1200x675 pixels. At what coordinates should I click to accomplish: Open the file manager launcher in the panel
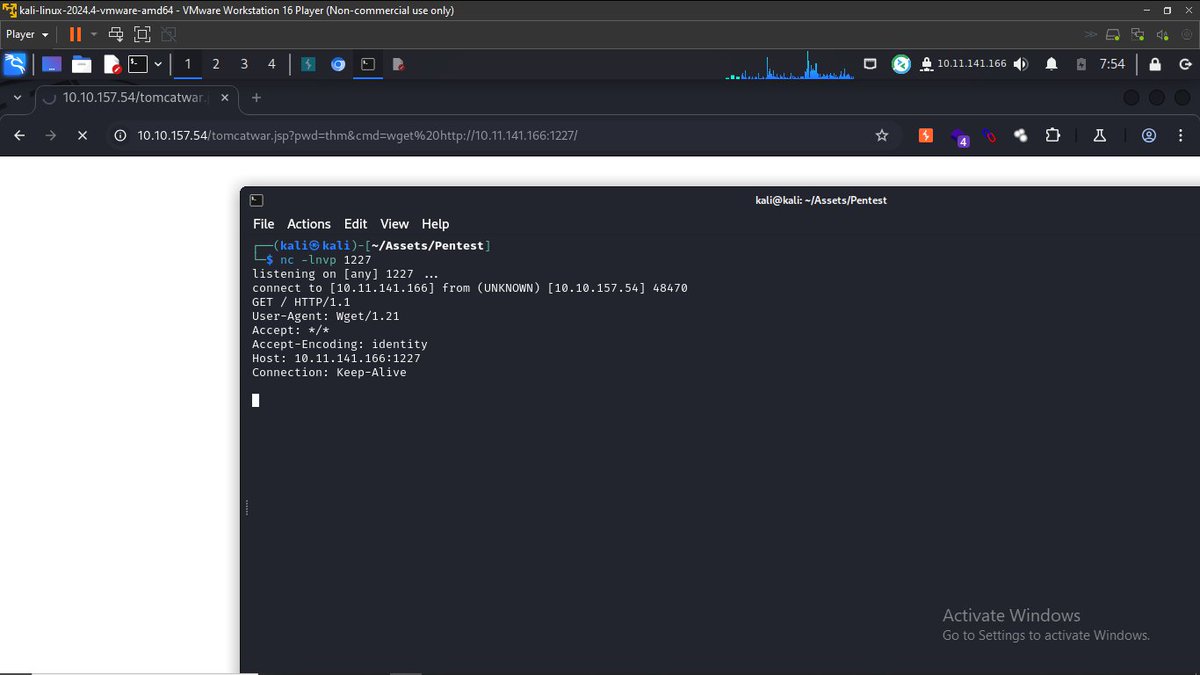point(82,65)
